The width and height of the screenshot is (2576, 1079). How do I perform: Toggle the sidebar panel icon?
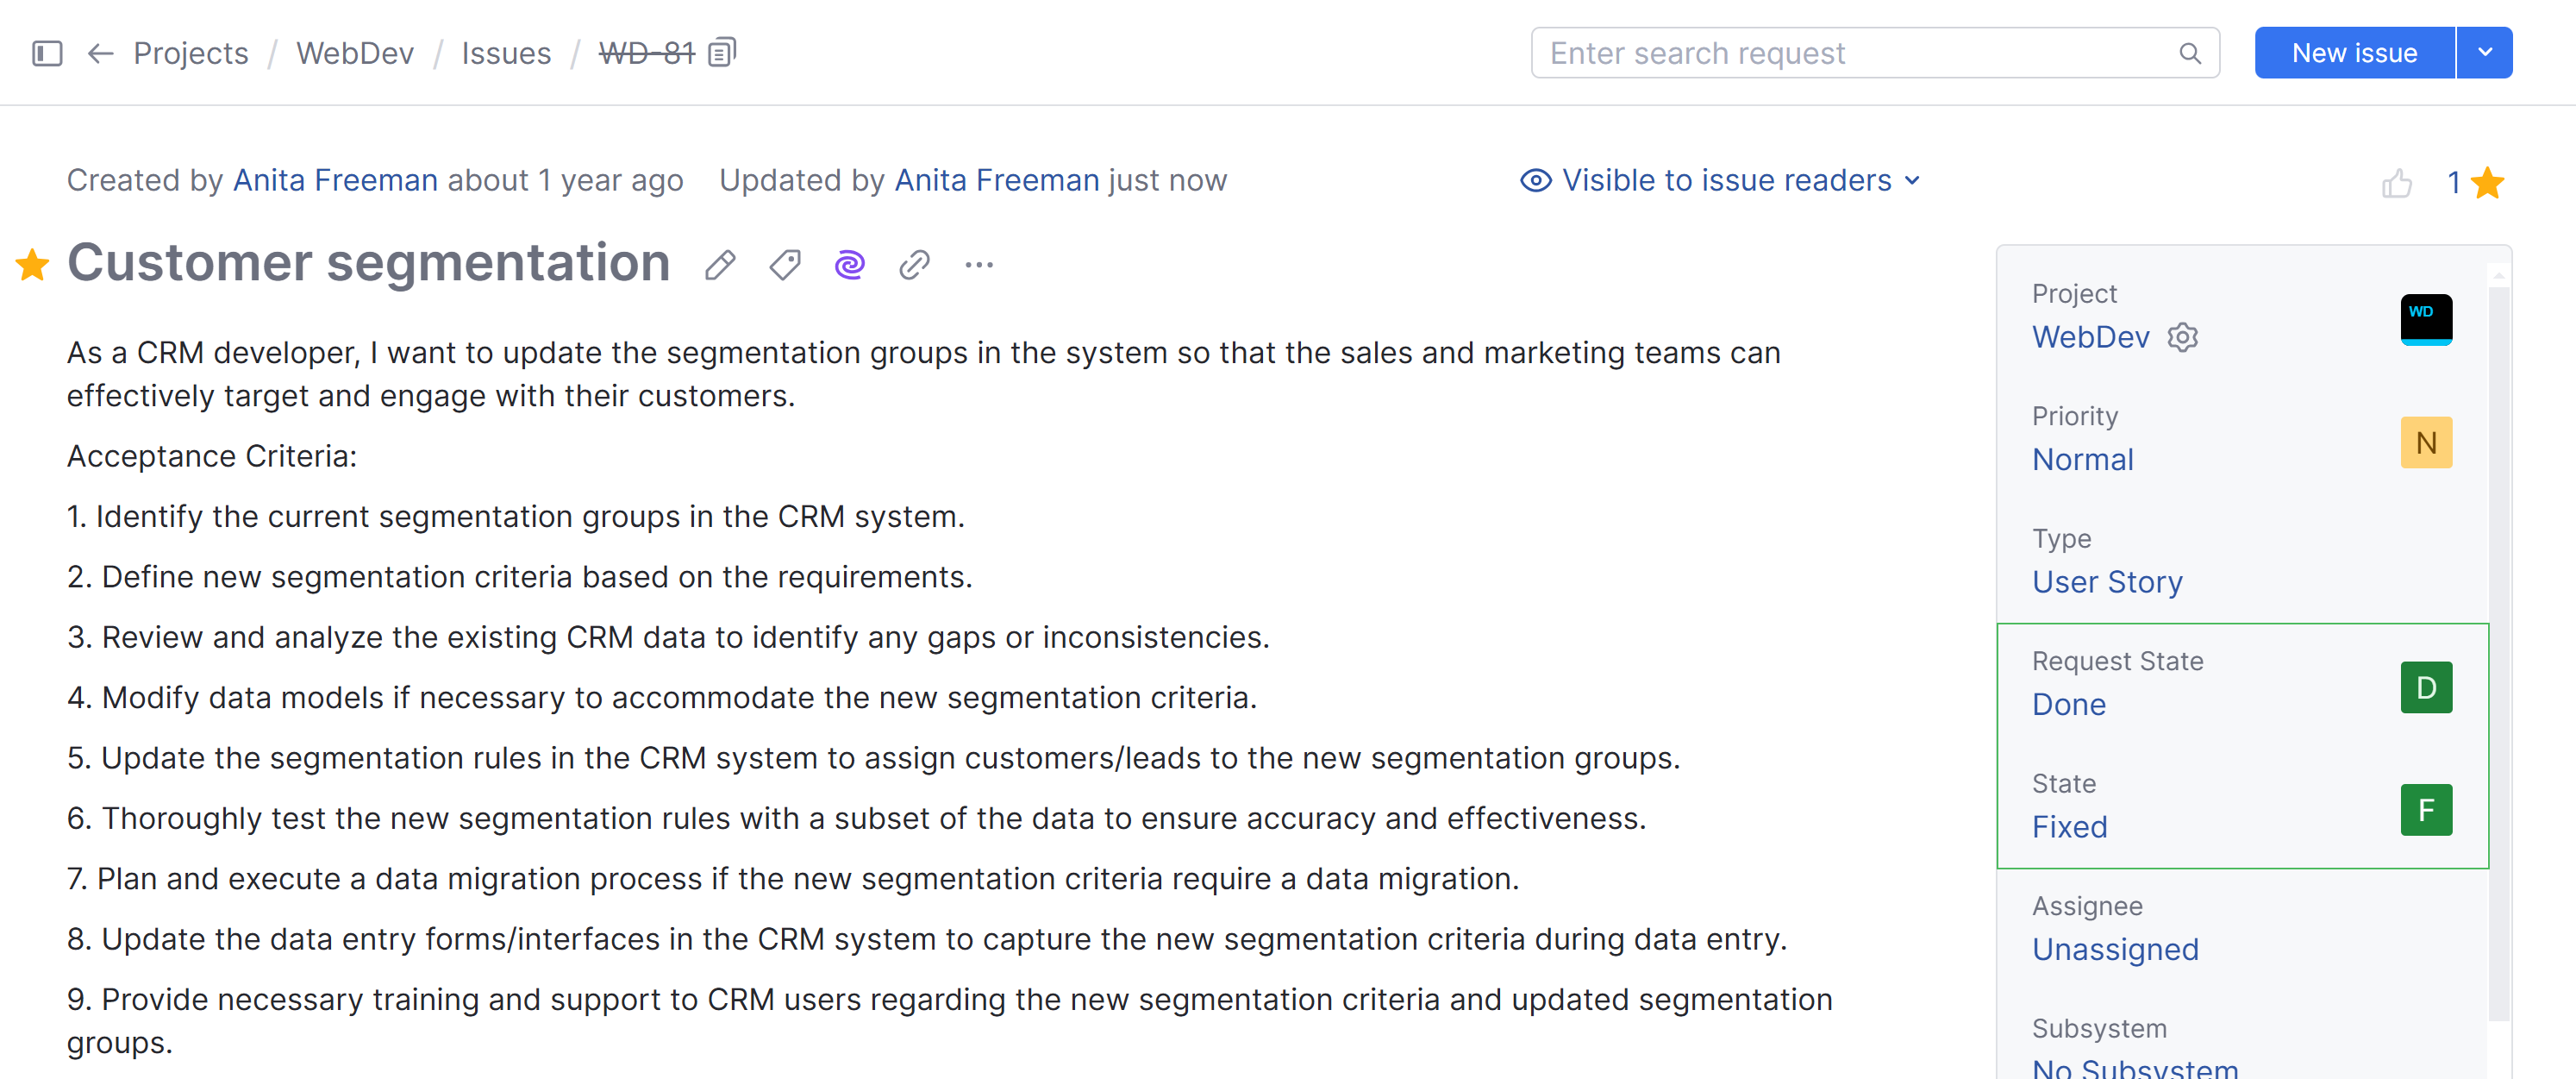47,53
